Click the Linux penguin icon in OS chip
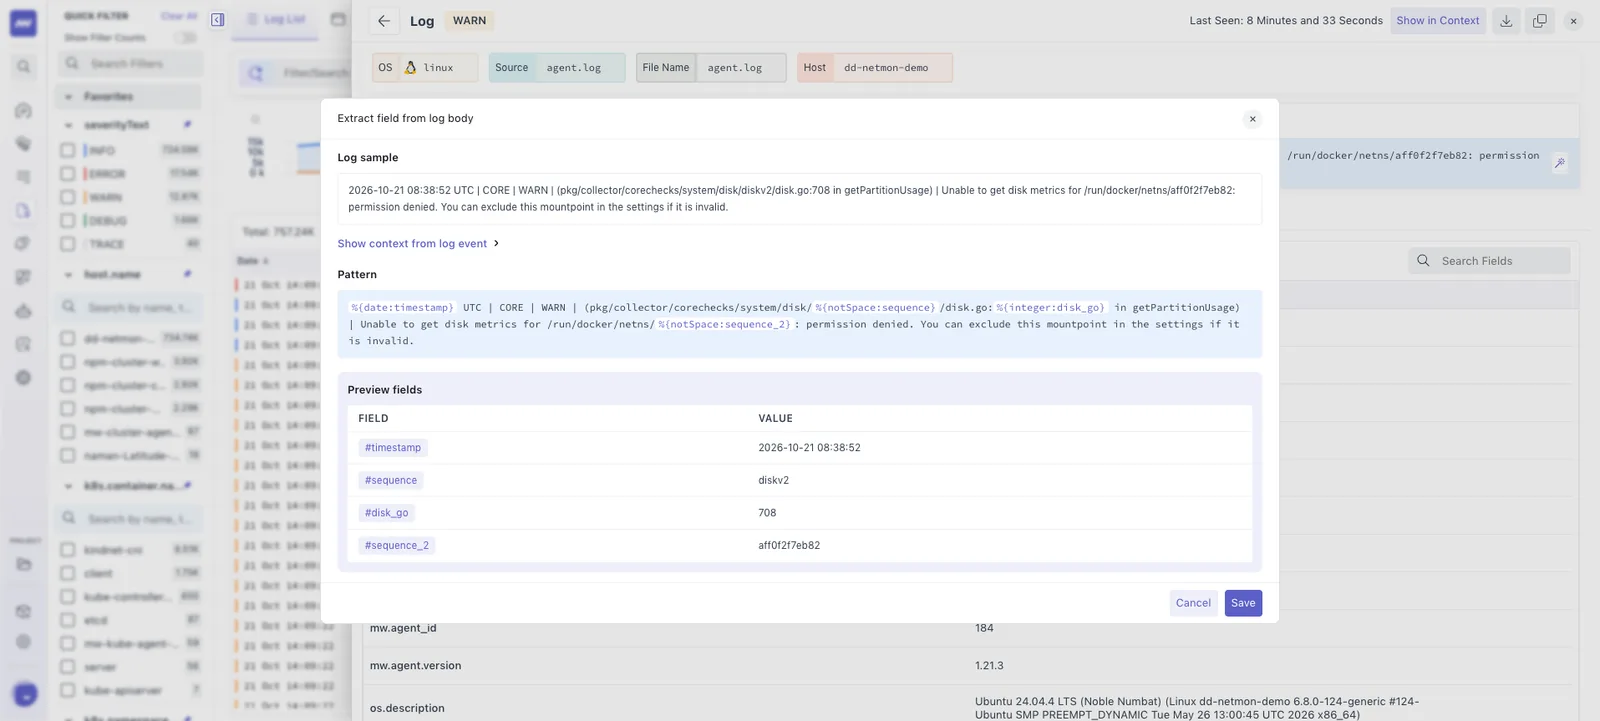 tap(410, 68)
